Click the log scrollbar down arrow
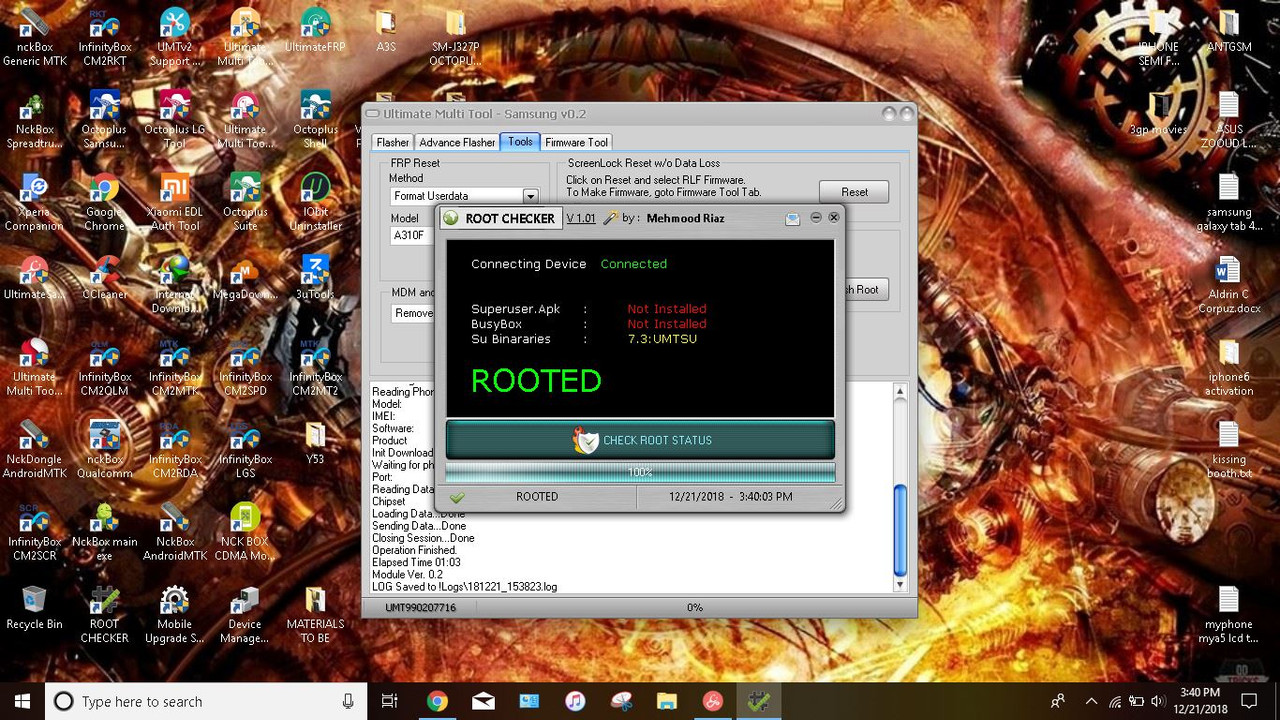The width and height of the screenshot is (1280, 720). pyautogui.click(x=900, y=584)
